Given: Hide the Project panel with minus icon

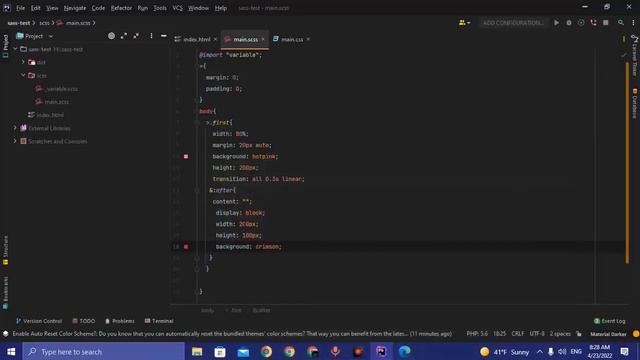Looking at the screenshot, I should (164, 36).
